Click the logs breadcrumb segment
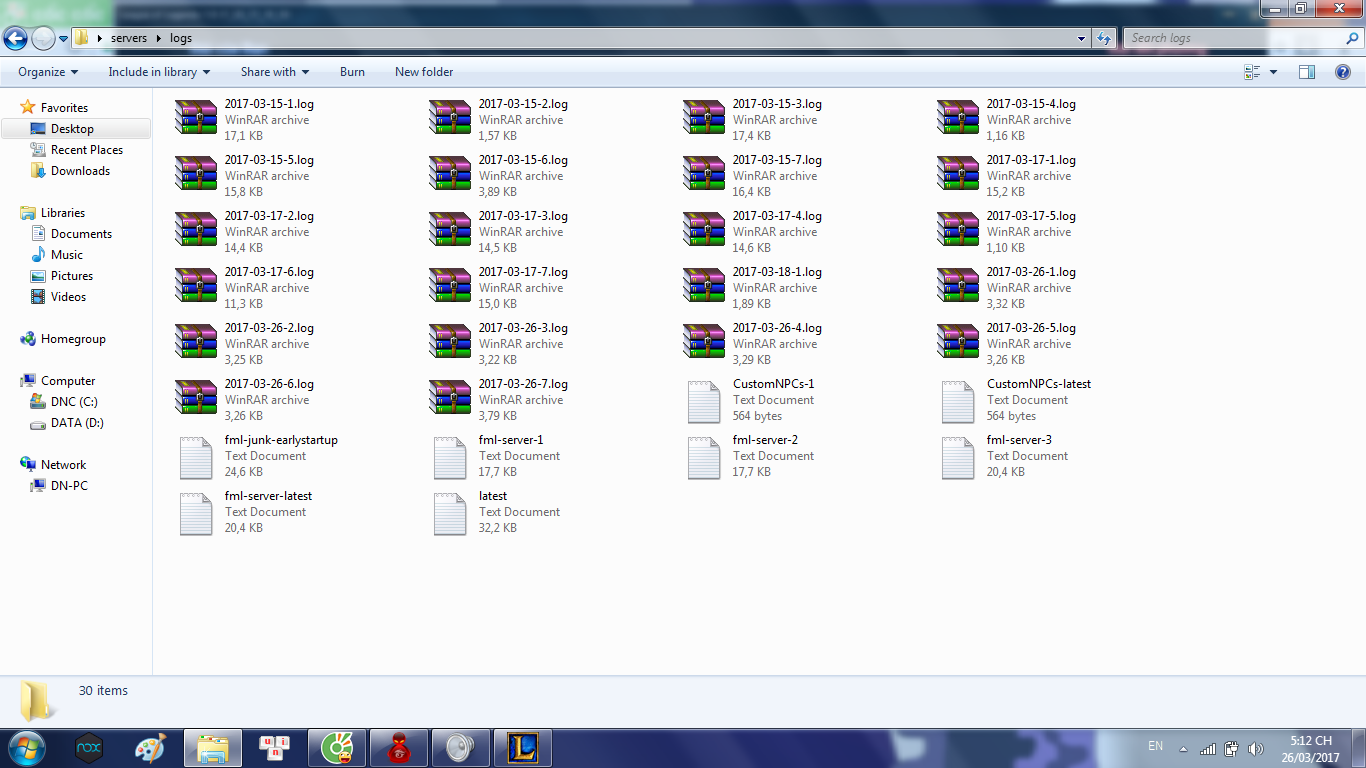 coord(181,39)
